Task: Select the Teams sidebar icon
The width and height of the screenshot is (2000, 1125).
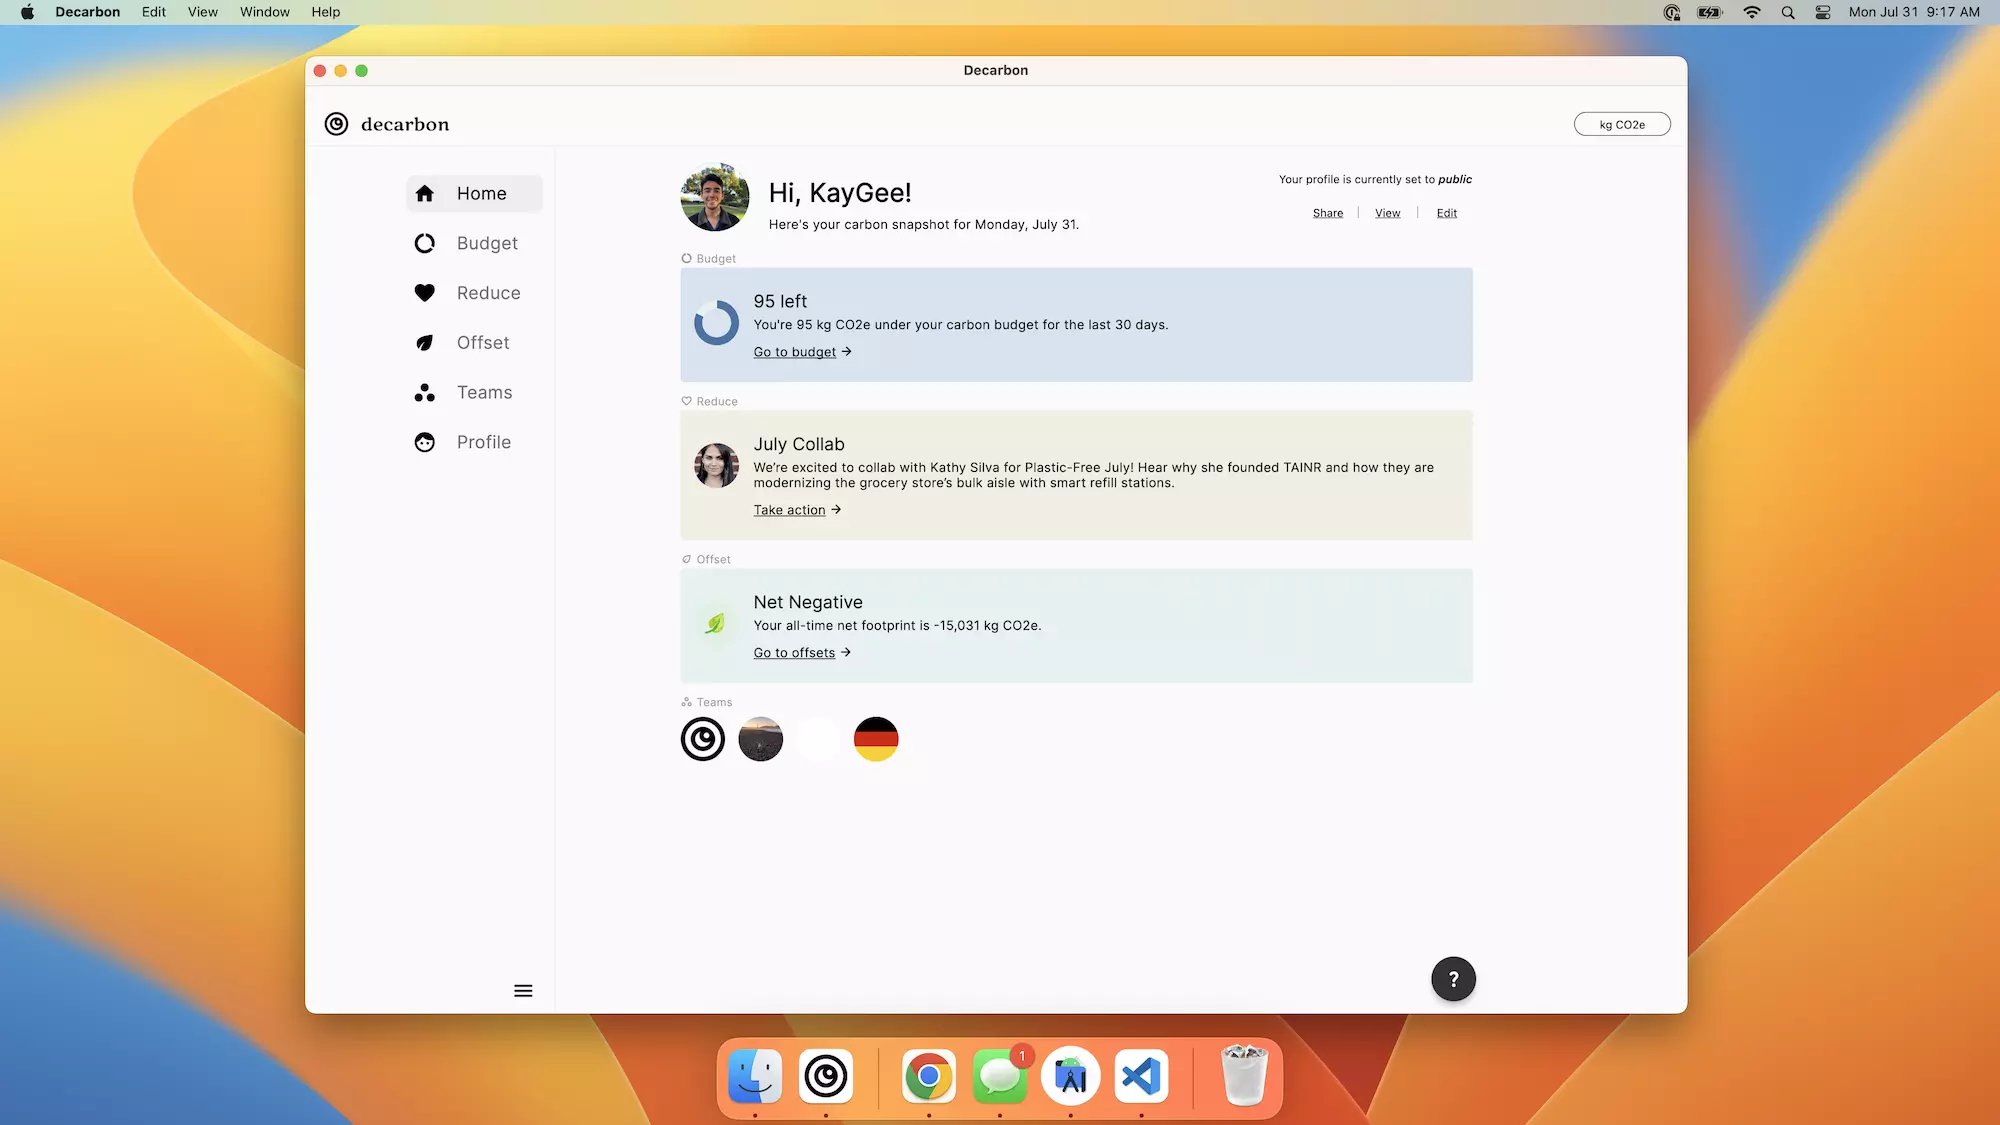Action: (x=424, y=391)
